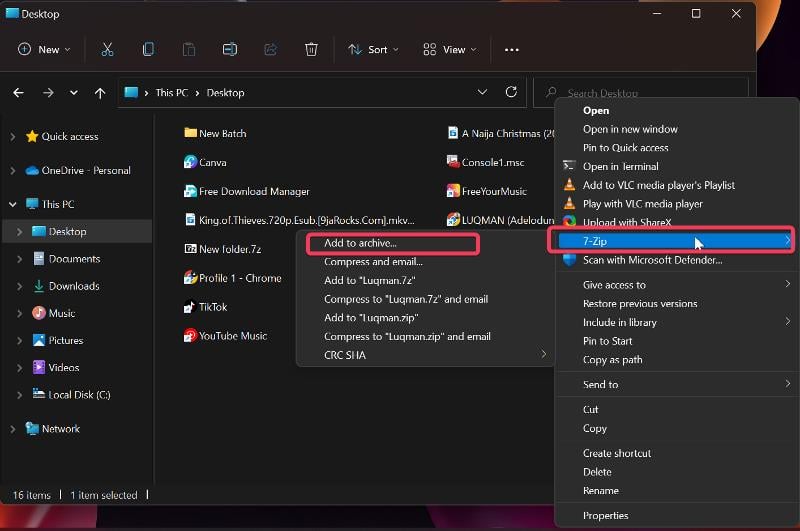Open the three-dot See more menu
800x531 pixels.
512,49
